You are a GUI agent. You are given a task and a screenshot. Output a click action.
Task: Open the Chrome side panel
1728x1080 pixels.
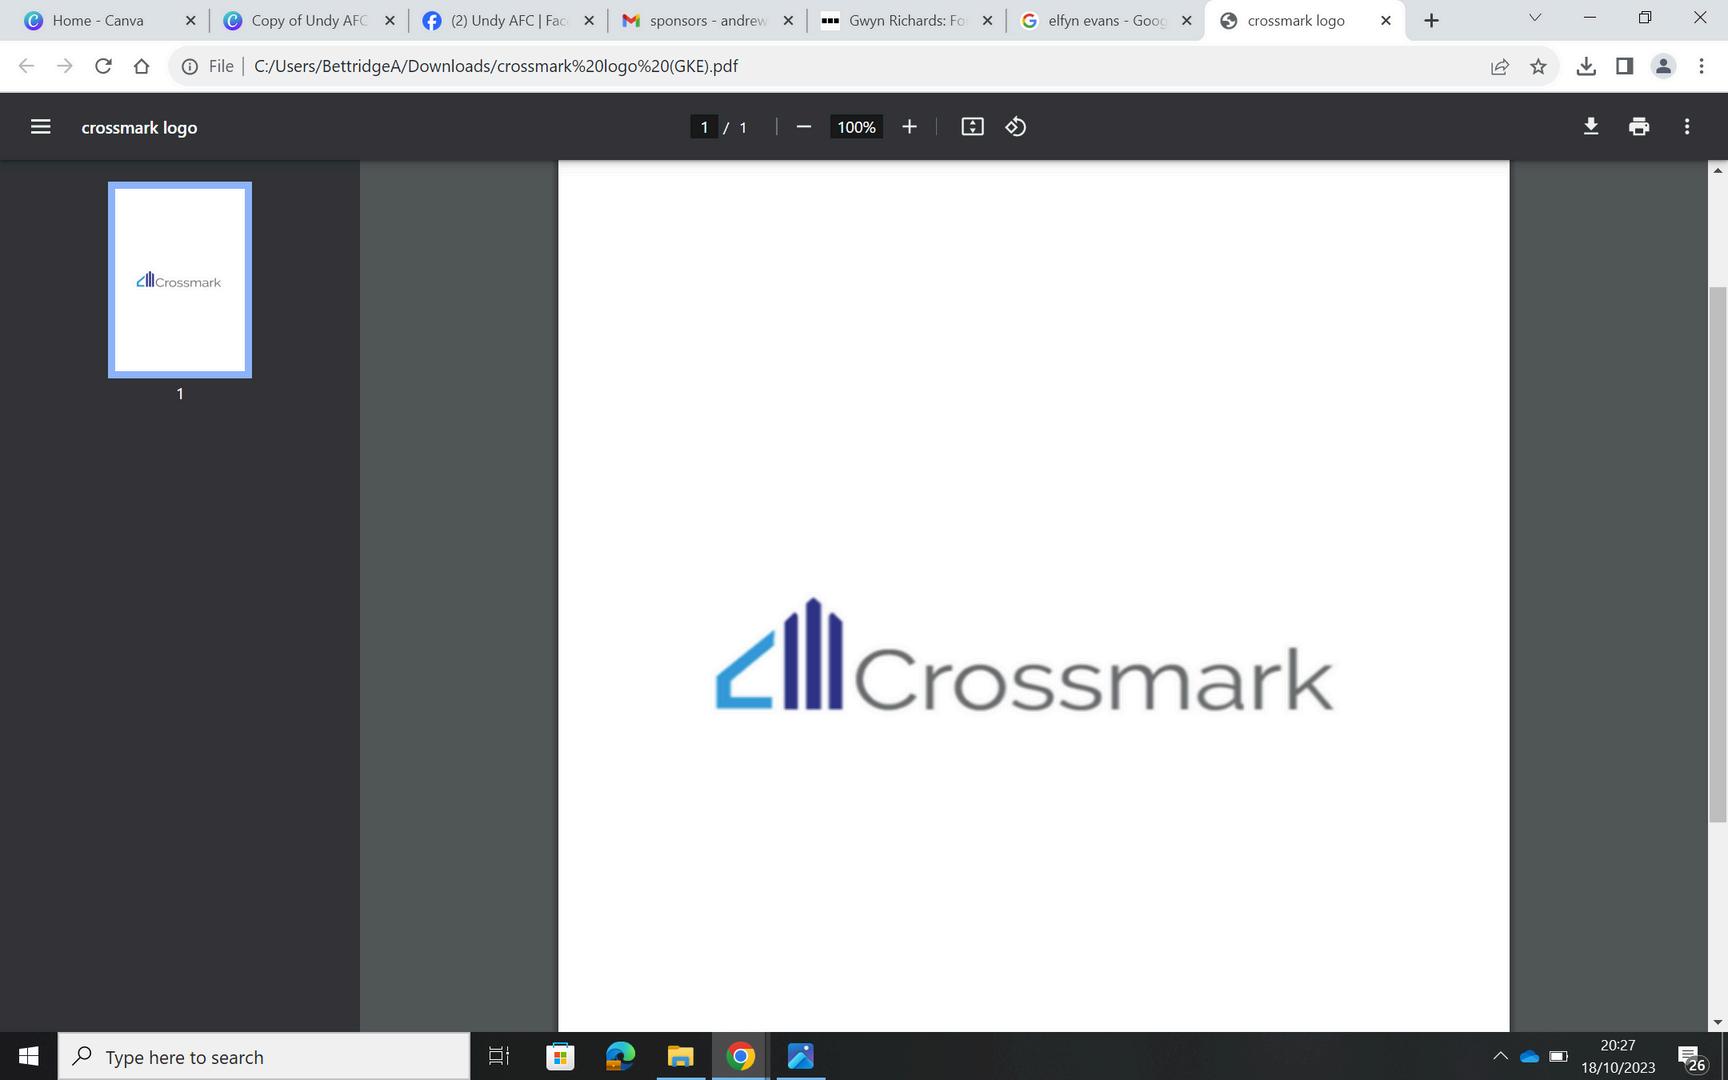(x=1624, y=66)
